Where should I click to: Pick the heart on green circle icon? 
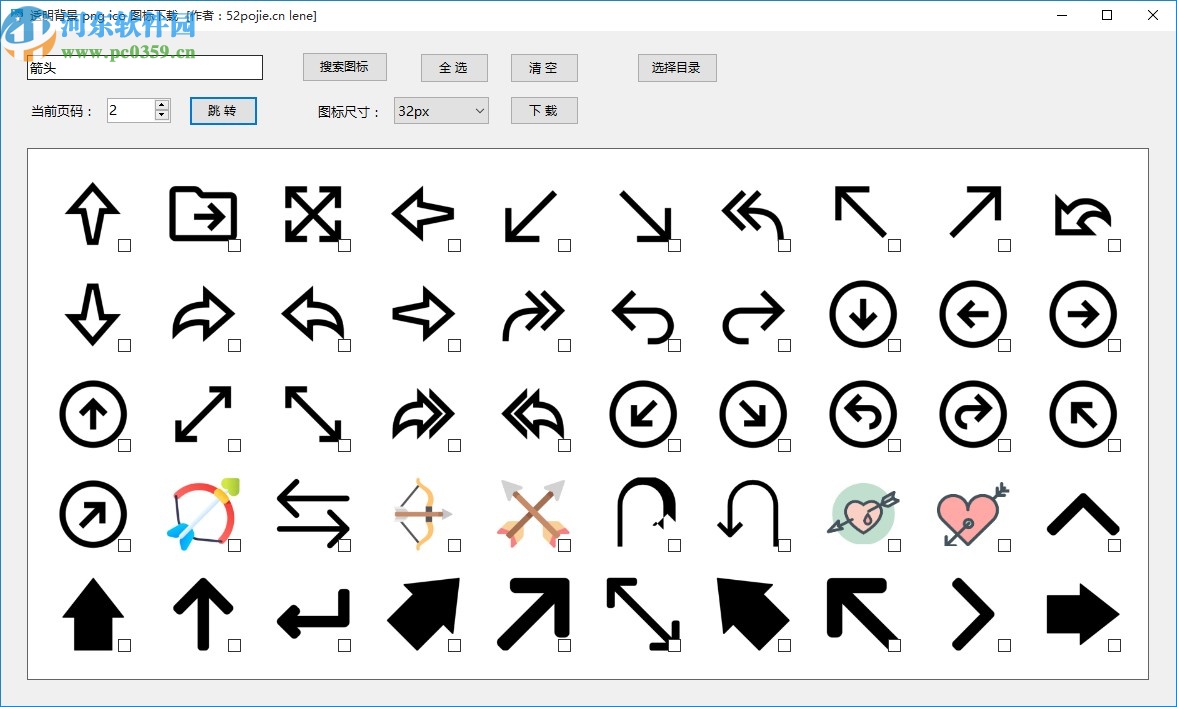click(x=863, y=514)
